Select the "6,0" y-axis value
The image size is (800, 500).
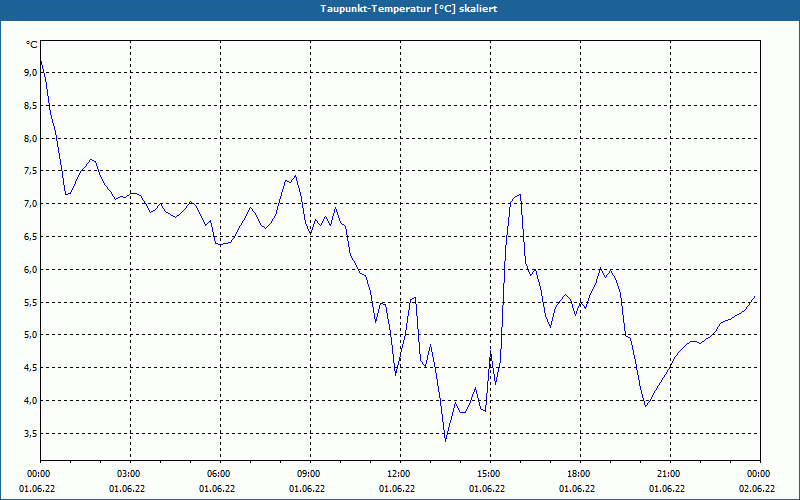[31, 269]
